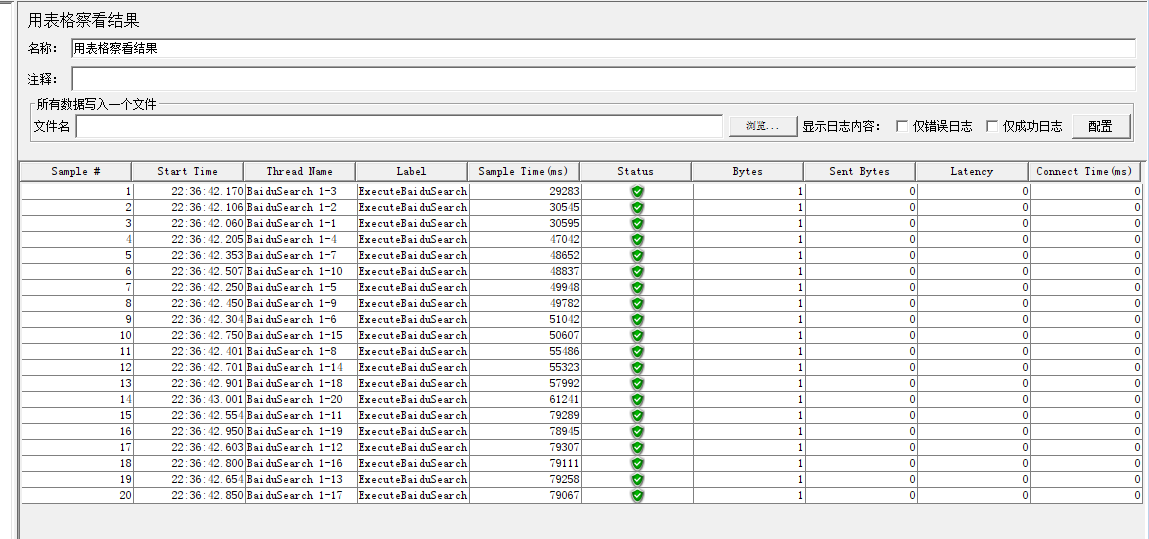Select the thread name cell BaiduSearch 1-20

point(301,400)
